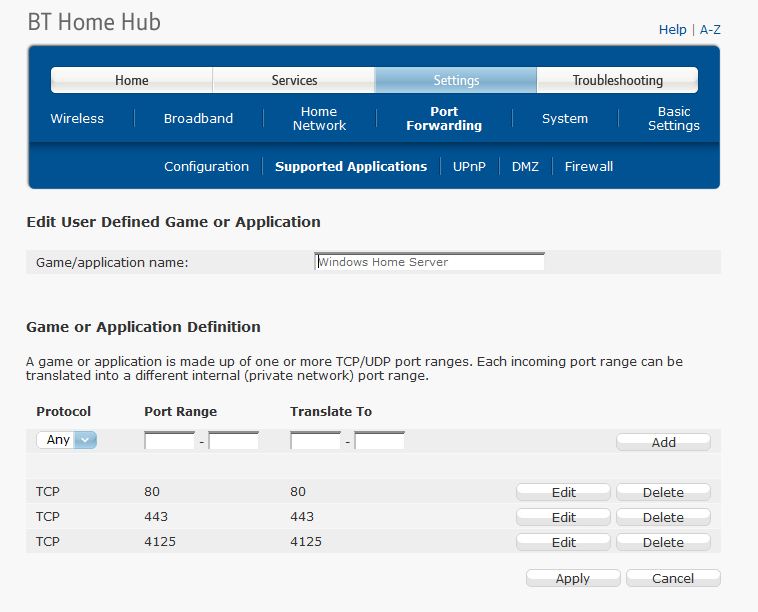Edit the TCP port 4125 rule
Viewport: 758px width, 612px height.
coord(563,542)
